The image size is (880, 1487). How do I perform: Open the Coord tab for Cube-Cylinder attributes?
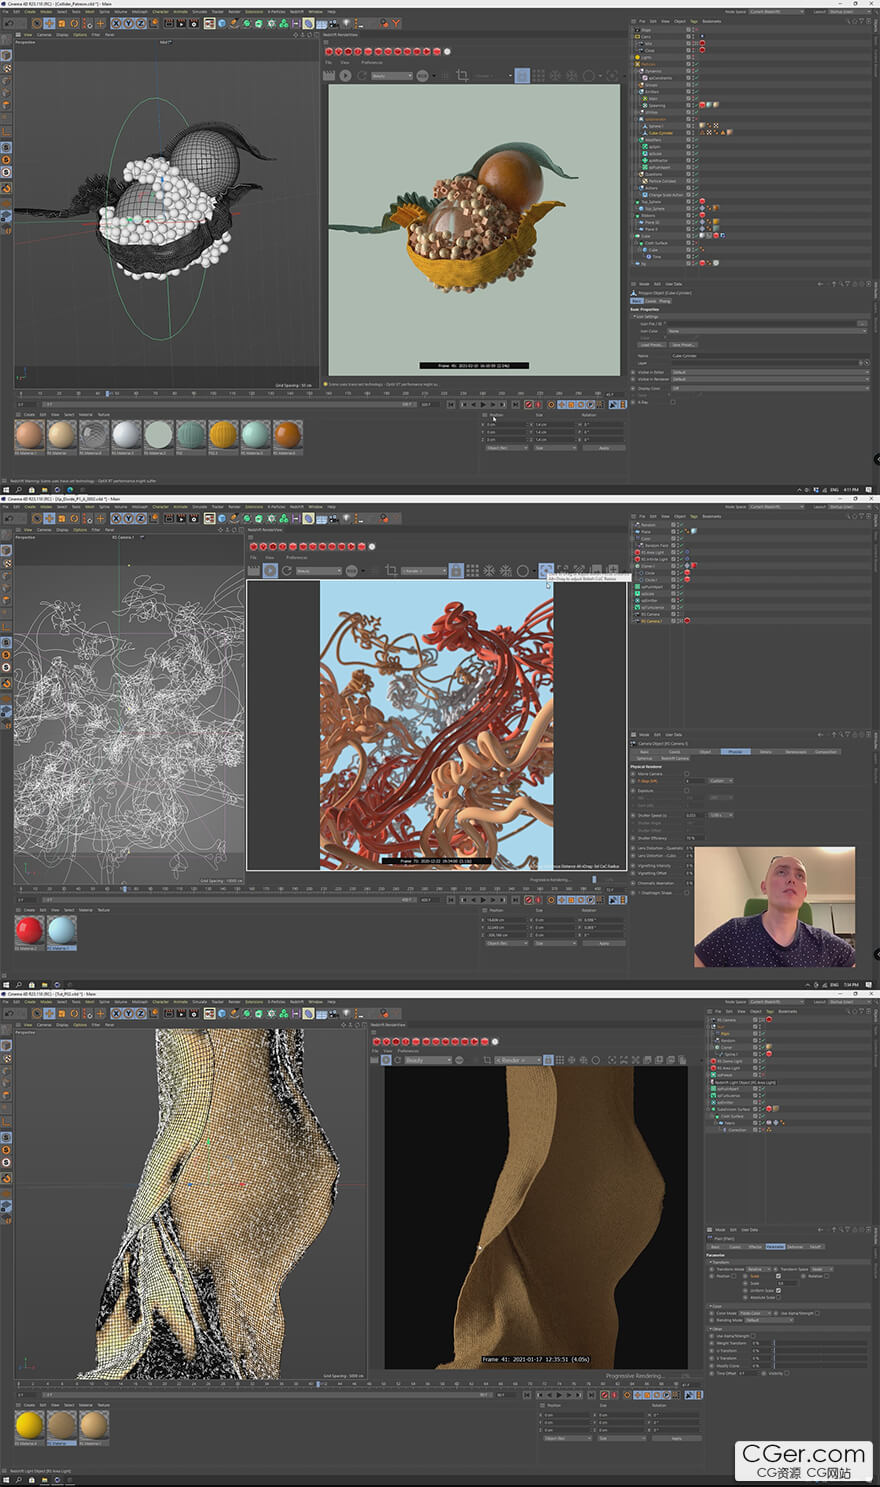[x=650, y=301]
